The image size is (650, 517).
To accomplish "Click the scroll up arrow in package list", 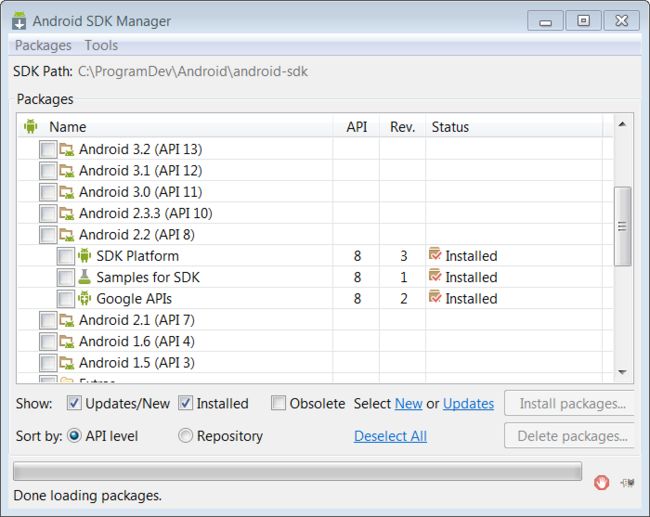I will tap(622, 124).
